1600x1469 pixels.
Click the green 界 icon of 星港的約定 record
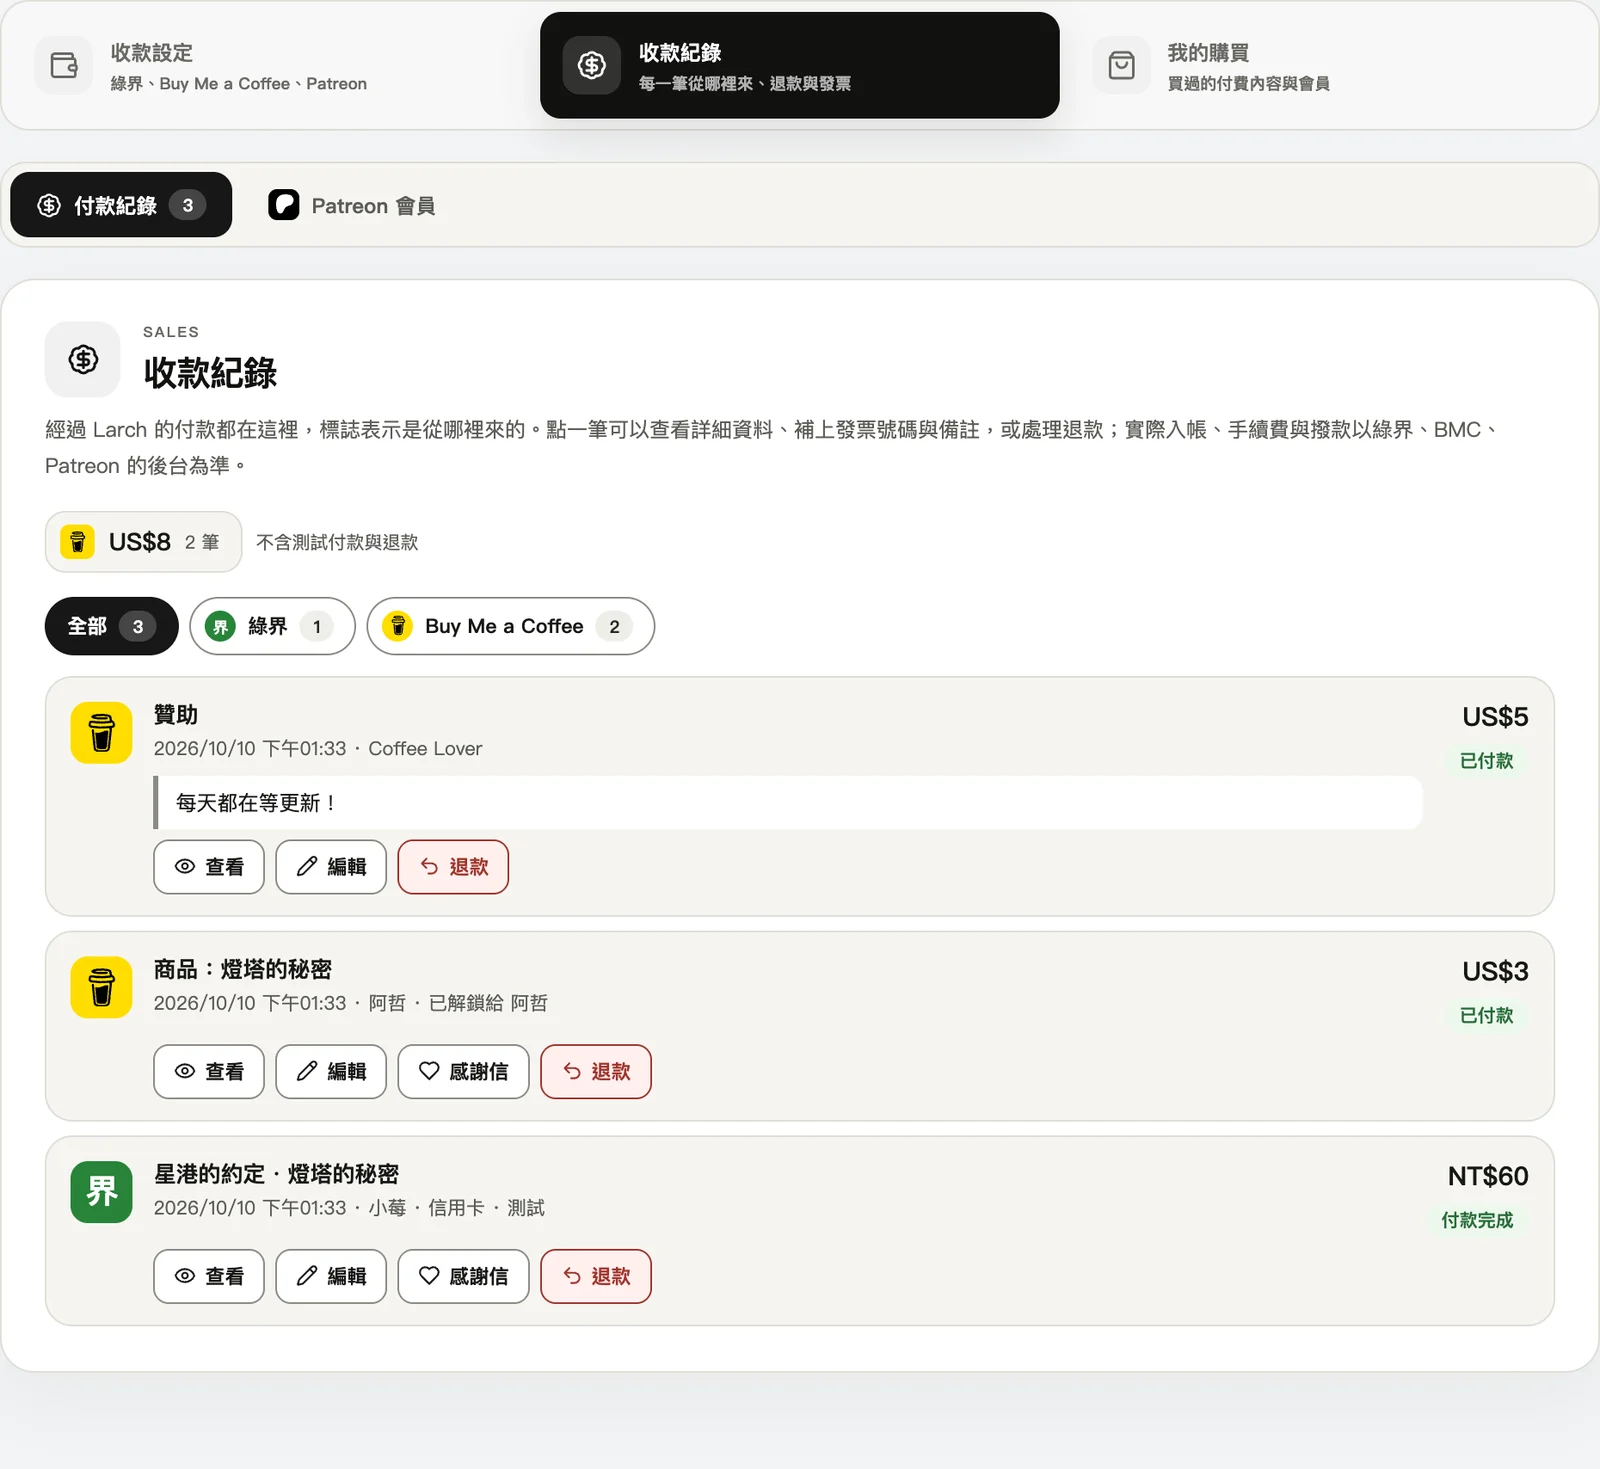click(102, 1192)
